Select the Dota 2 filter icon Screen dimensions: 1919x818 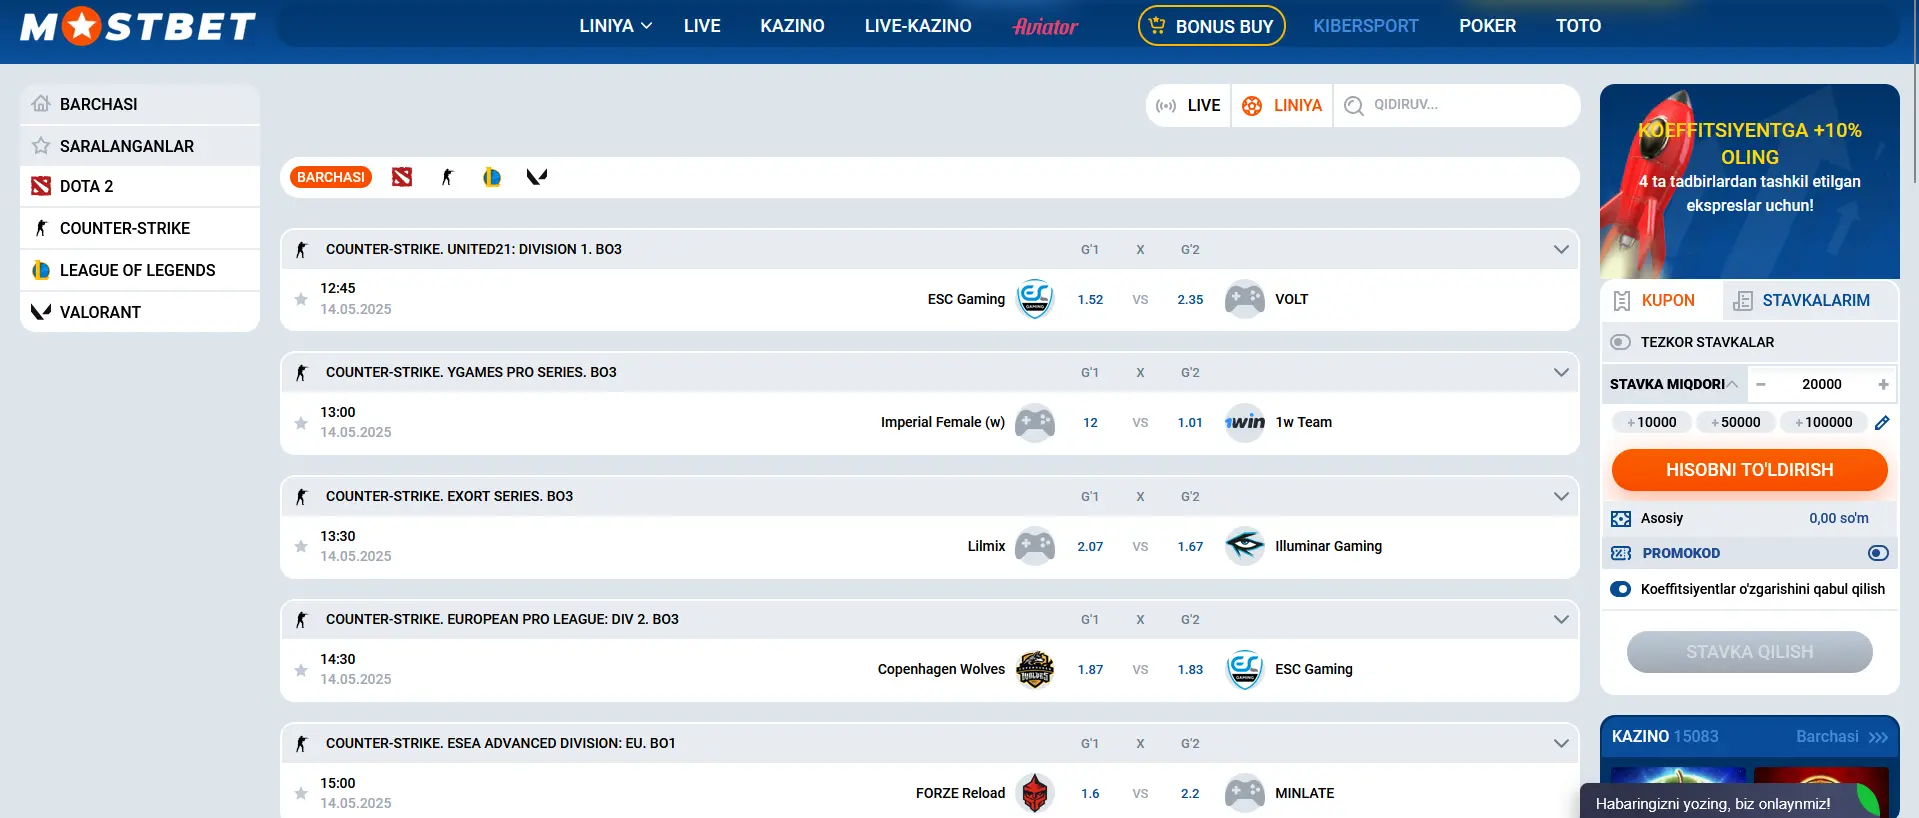(402, 177)
